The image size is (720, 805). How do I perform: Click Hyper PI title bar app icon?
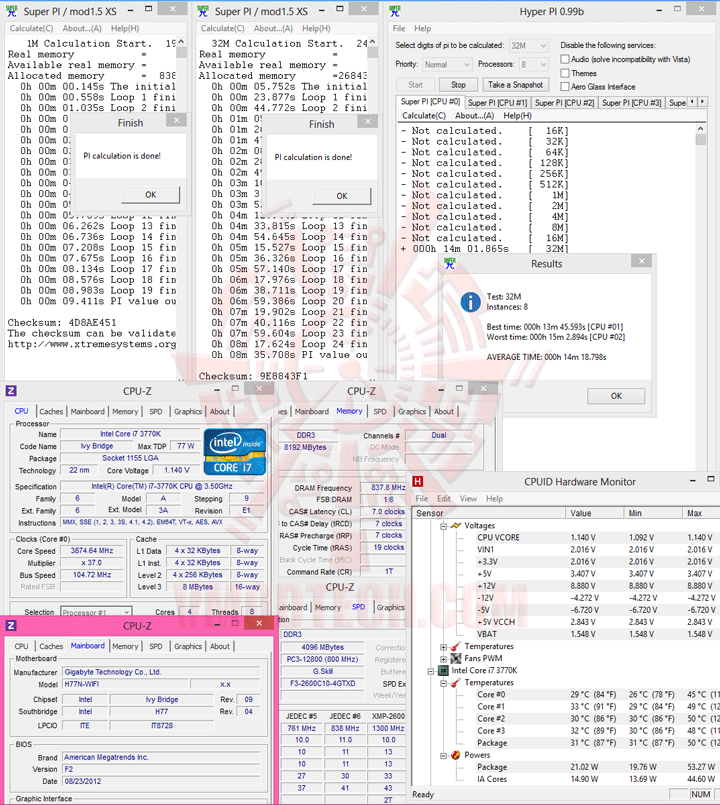tap(394, 11)
